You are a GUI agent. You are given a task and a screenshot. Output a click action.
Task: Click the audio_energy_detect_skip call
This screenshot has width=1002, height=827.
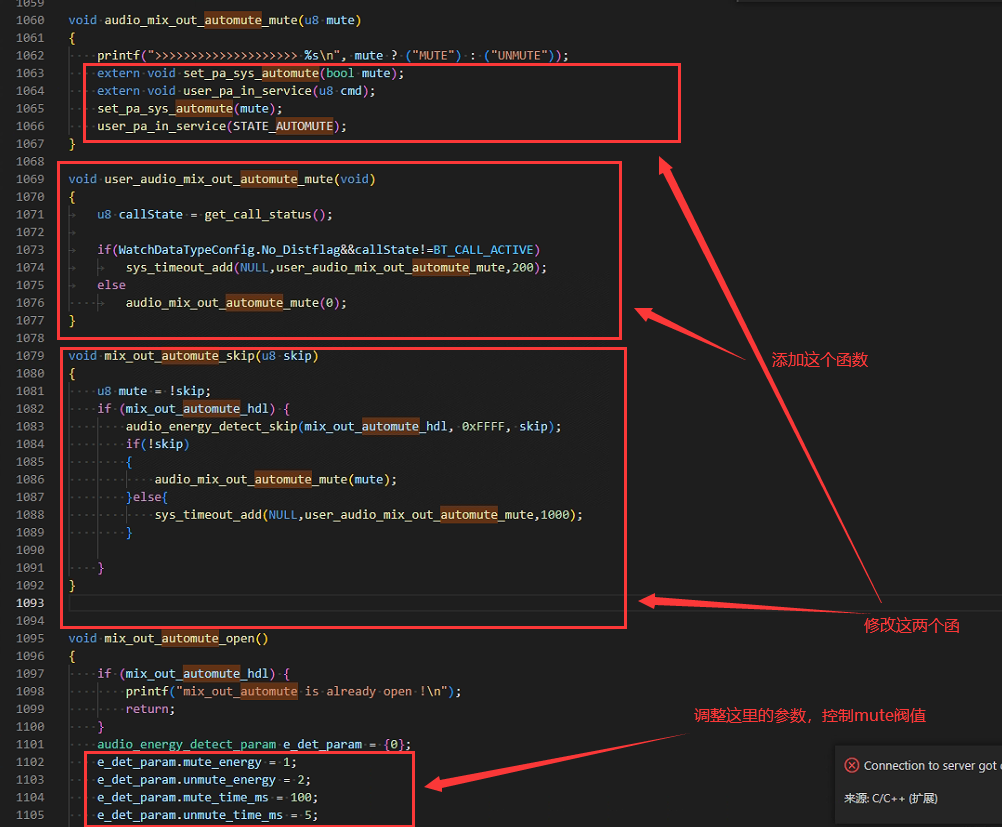pyautogui.click(x=212, y=426)
